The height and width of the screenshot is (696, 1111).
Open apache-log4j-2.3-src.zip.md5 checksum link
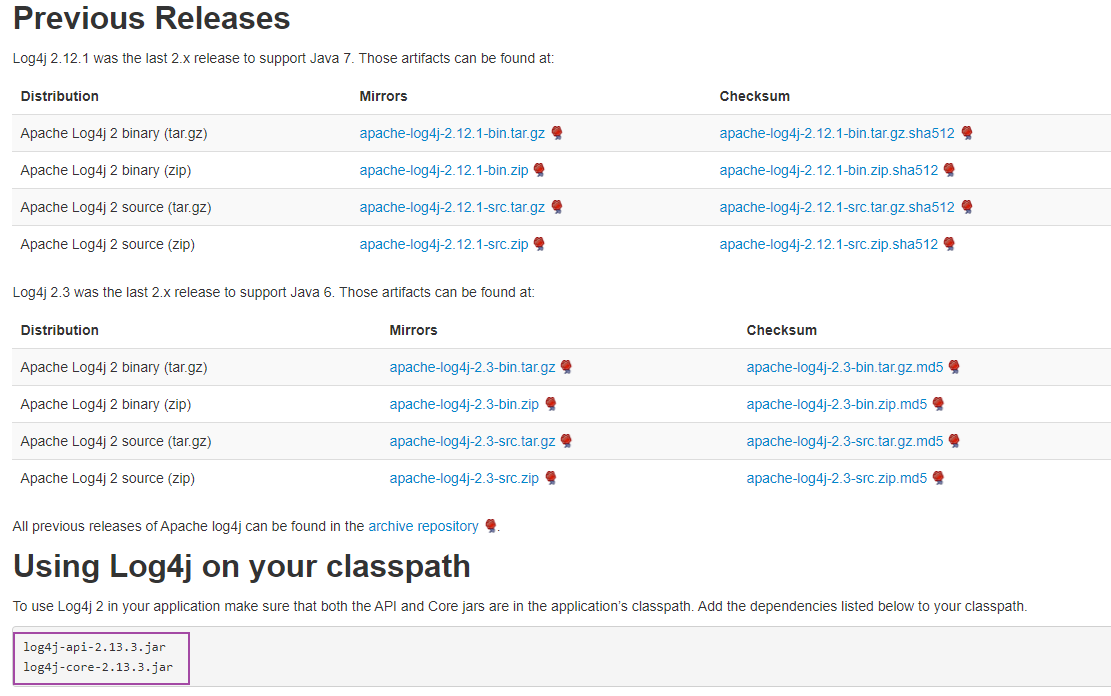click(837, 478)
